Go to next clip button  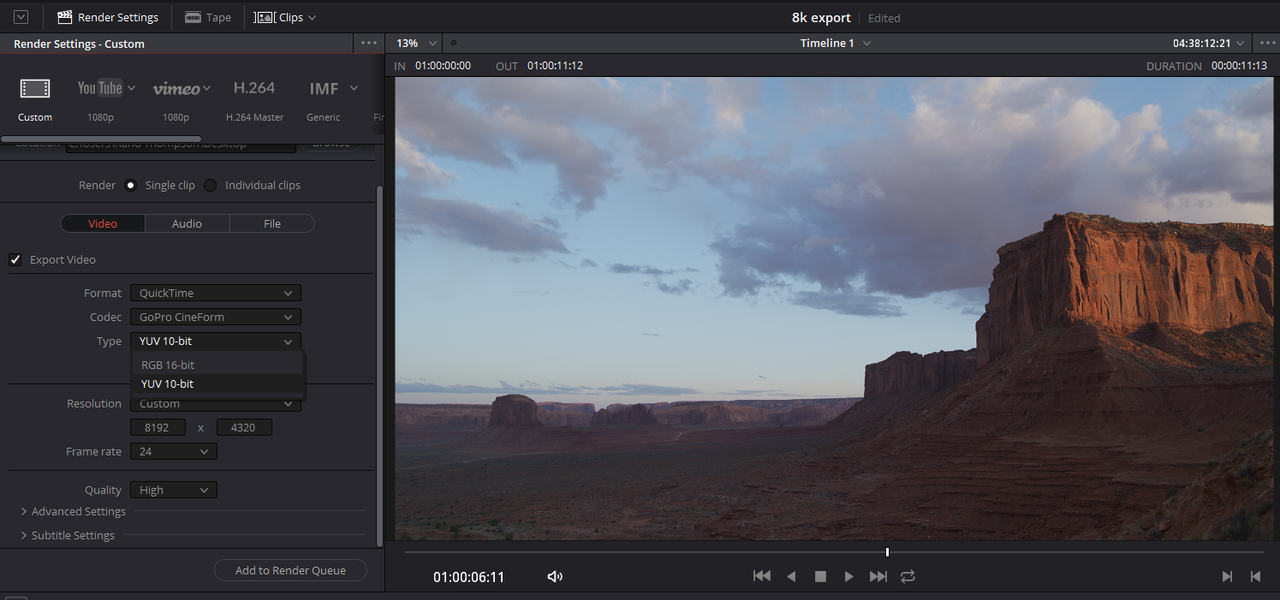coord(1227,577)
